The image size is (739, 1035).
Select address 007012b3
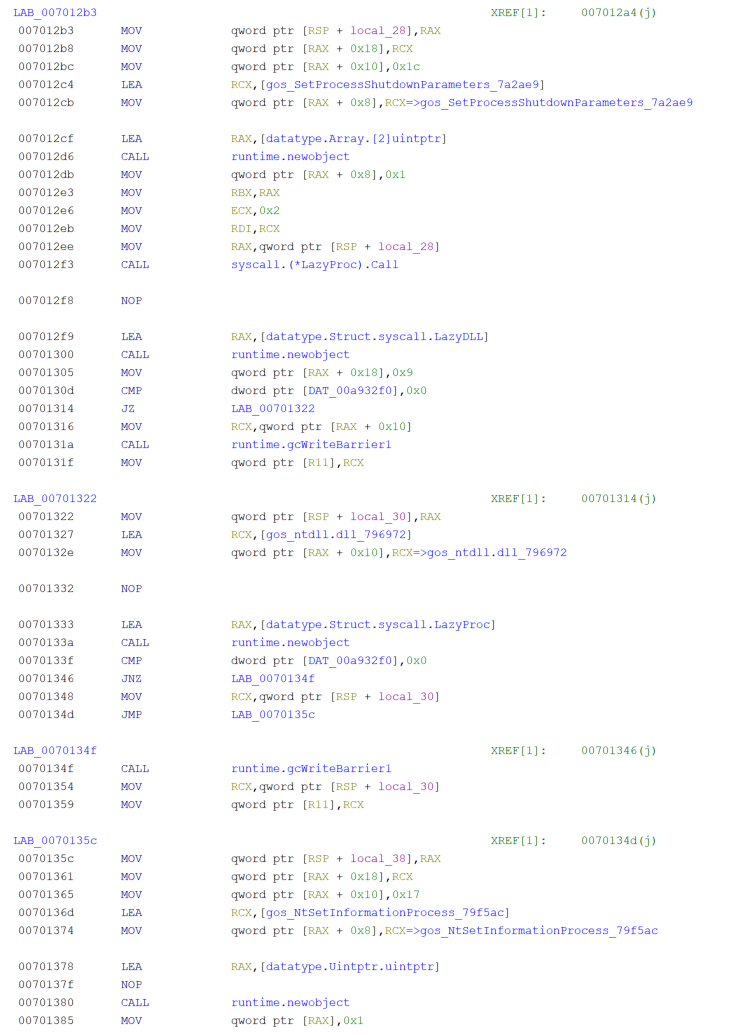[46, 30]
